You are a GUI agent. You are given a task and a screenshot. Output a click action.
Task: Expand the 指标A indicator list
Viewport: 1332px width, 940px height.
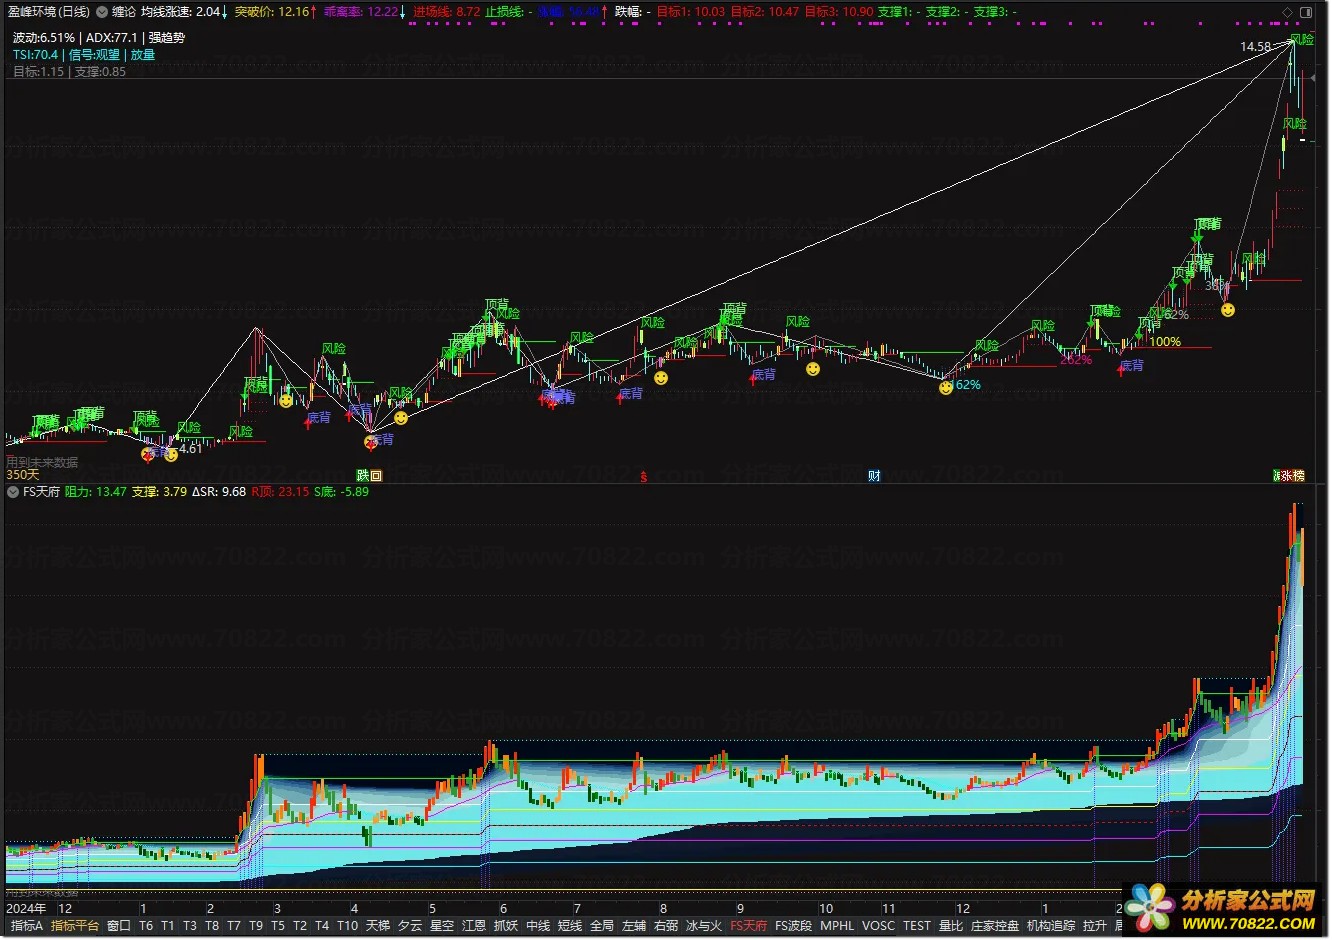pyautogui.click(x=27, y=926)
